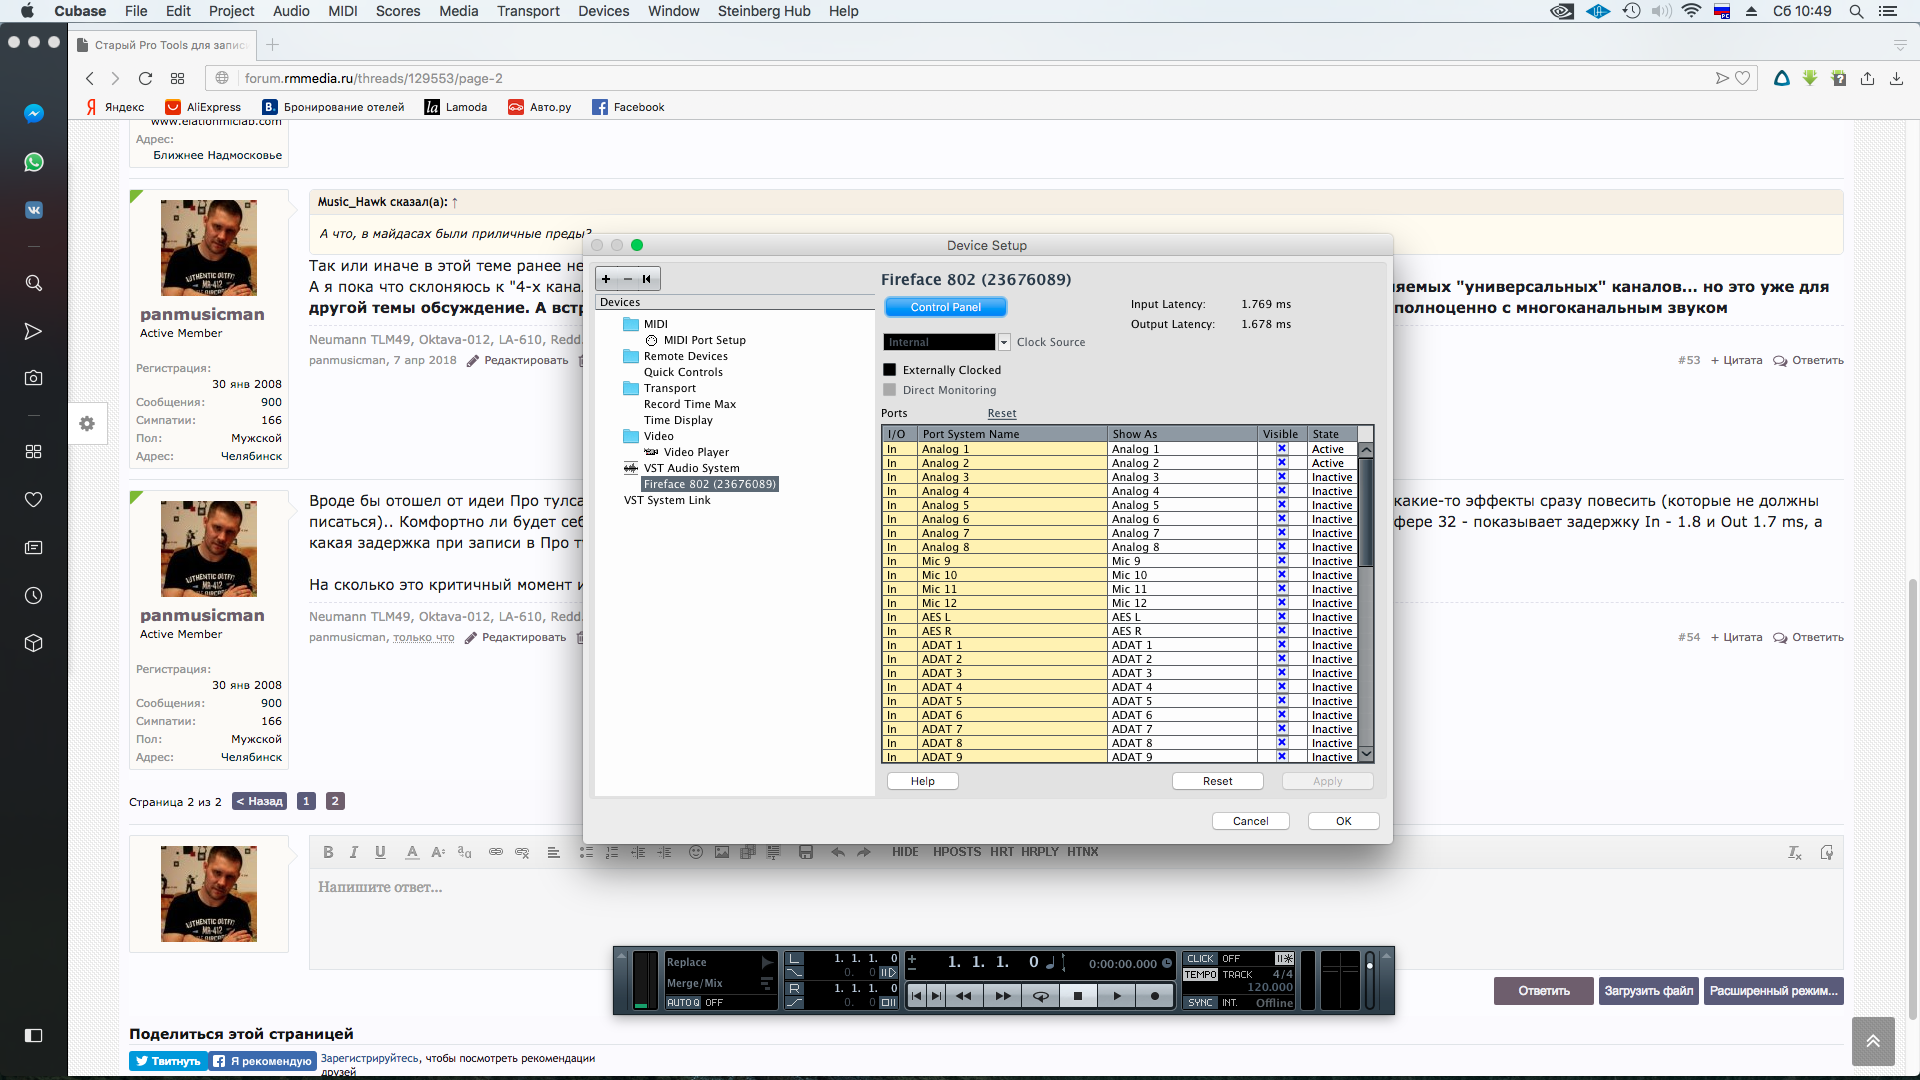Toggle Visible checkbox for Mic 9
This screenshot has height=1080, width=1920.
pyautogui.click(x=1282, y=561)
